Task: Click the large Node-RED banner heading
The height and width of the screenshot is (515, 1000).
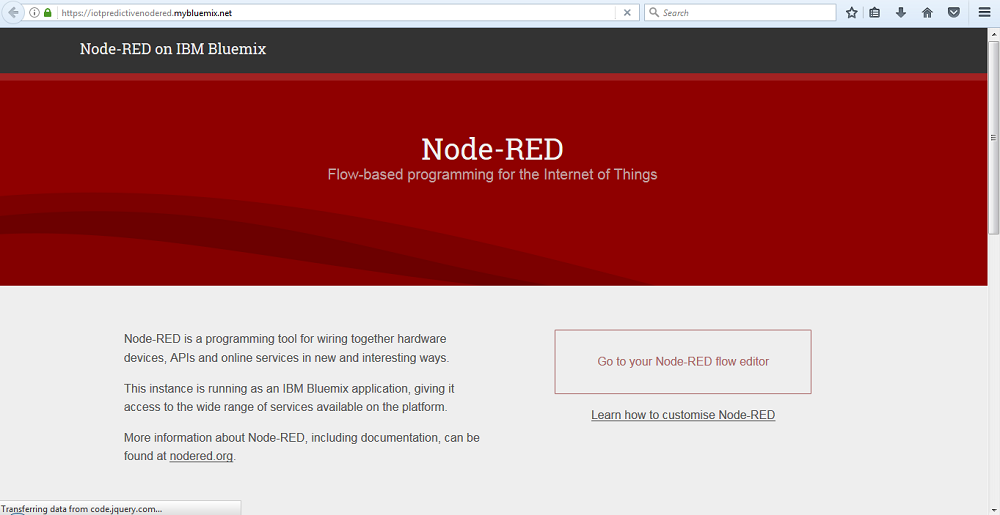Action: (x=492, y=149)
